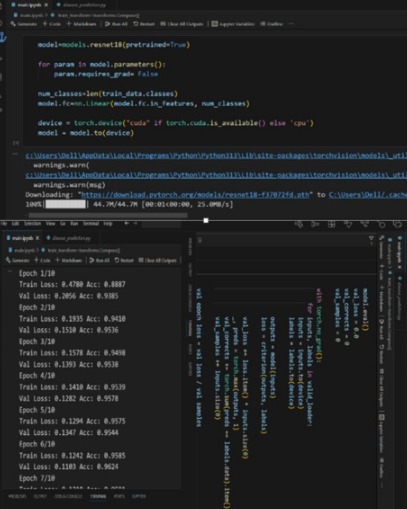Viewport: 407px width, 509px height.
Task: Click Generate in the upper notebook toolbar
Action: (23, 24)
